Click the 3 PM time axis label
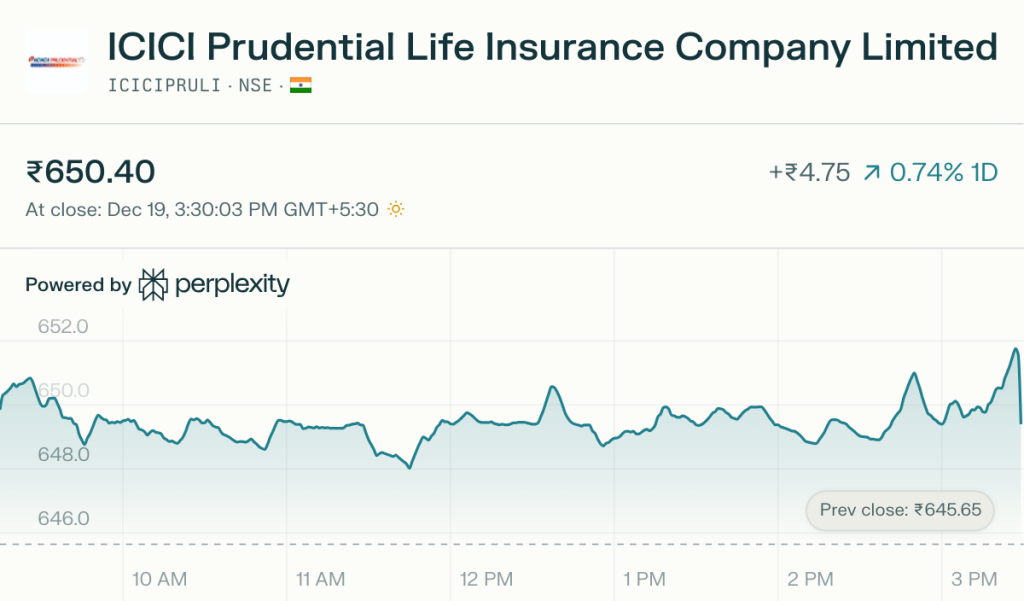Viewport: 1024px width, 601px height. 974,579
